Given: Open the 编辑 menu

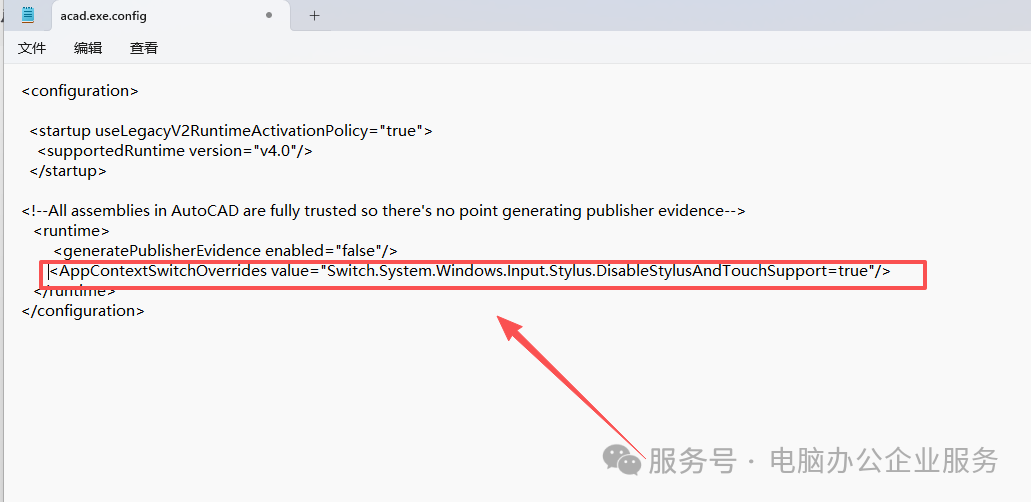Looking at the screenshot, I should coord(88,48).
